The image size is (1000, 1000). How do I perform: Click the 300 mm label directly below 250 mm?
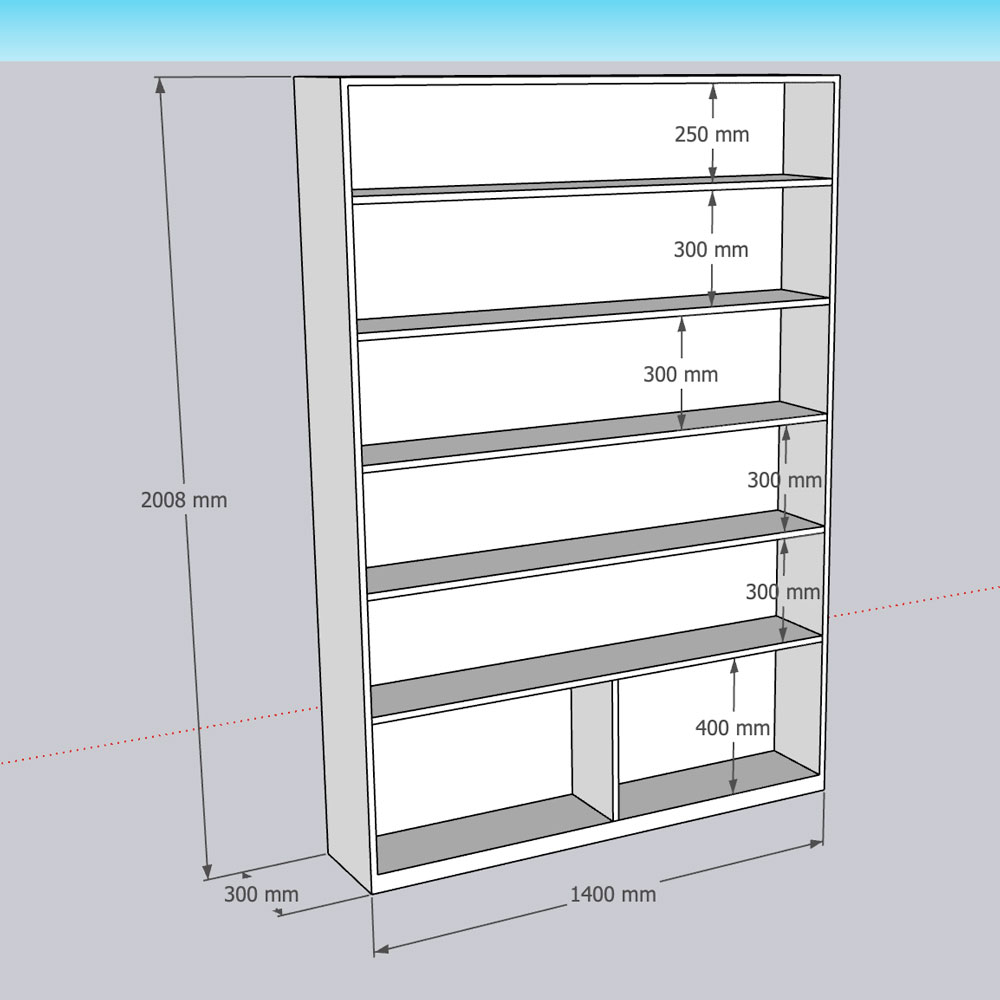(x=710, y=250)
